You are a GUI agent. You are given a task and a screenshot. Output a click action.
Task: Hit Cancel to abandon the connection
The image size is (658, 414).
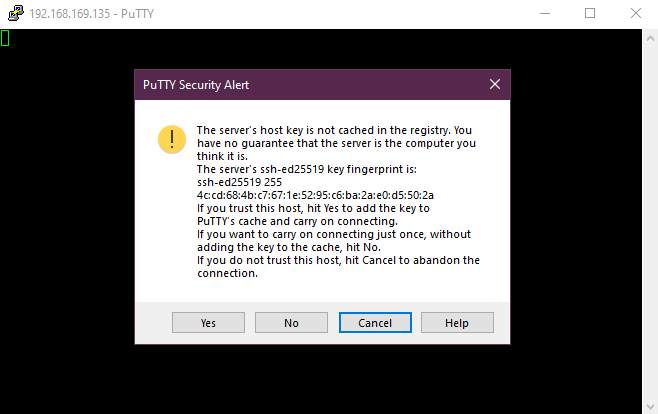(374, 323)
